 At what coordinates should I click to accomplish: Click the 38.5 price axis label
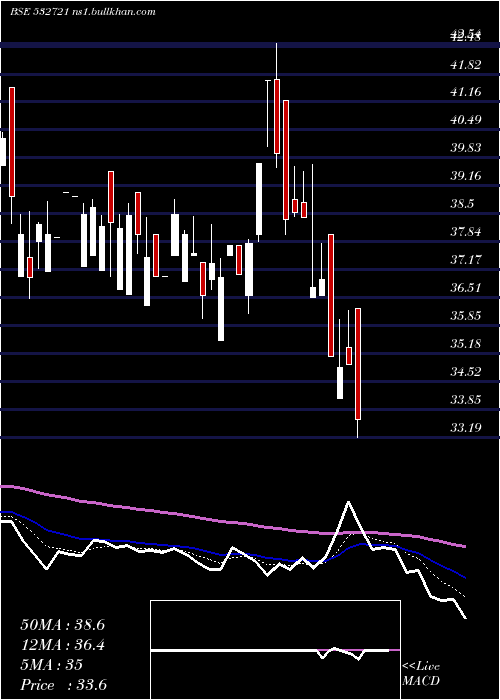(462, 204)
